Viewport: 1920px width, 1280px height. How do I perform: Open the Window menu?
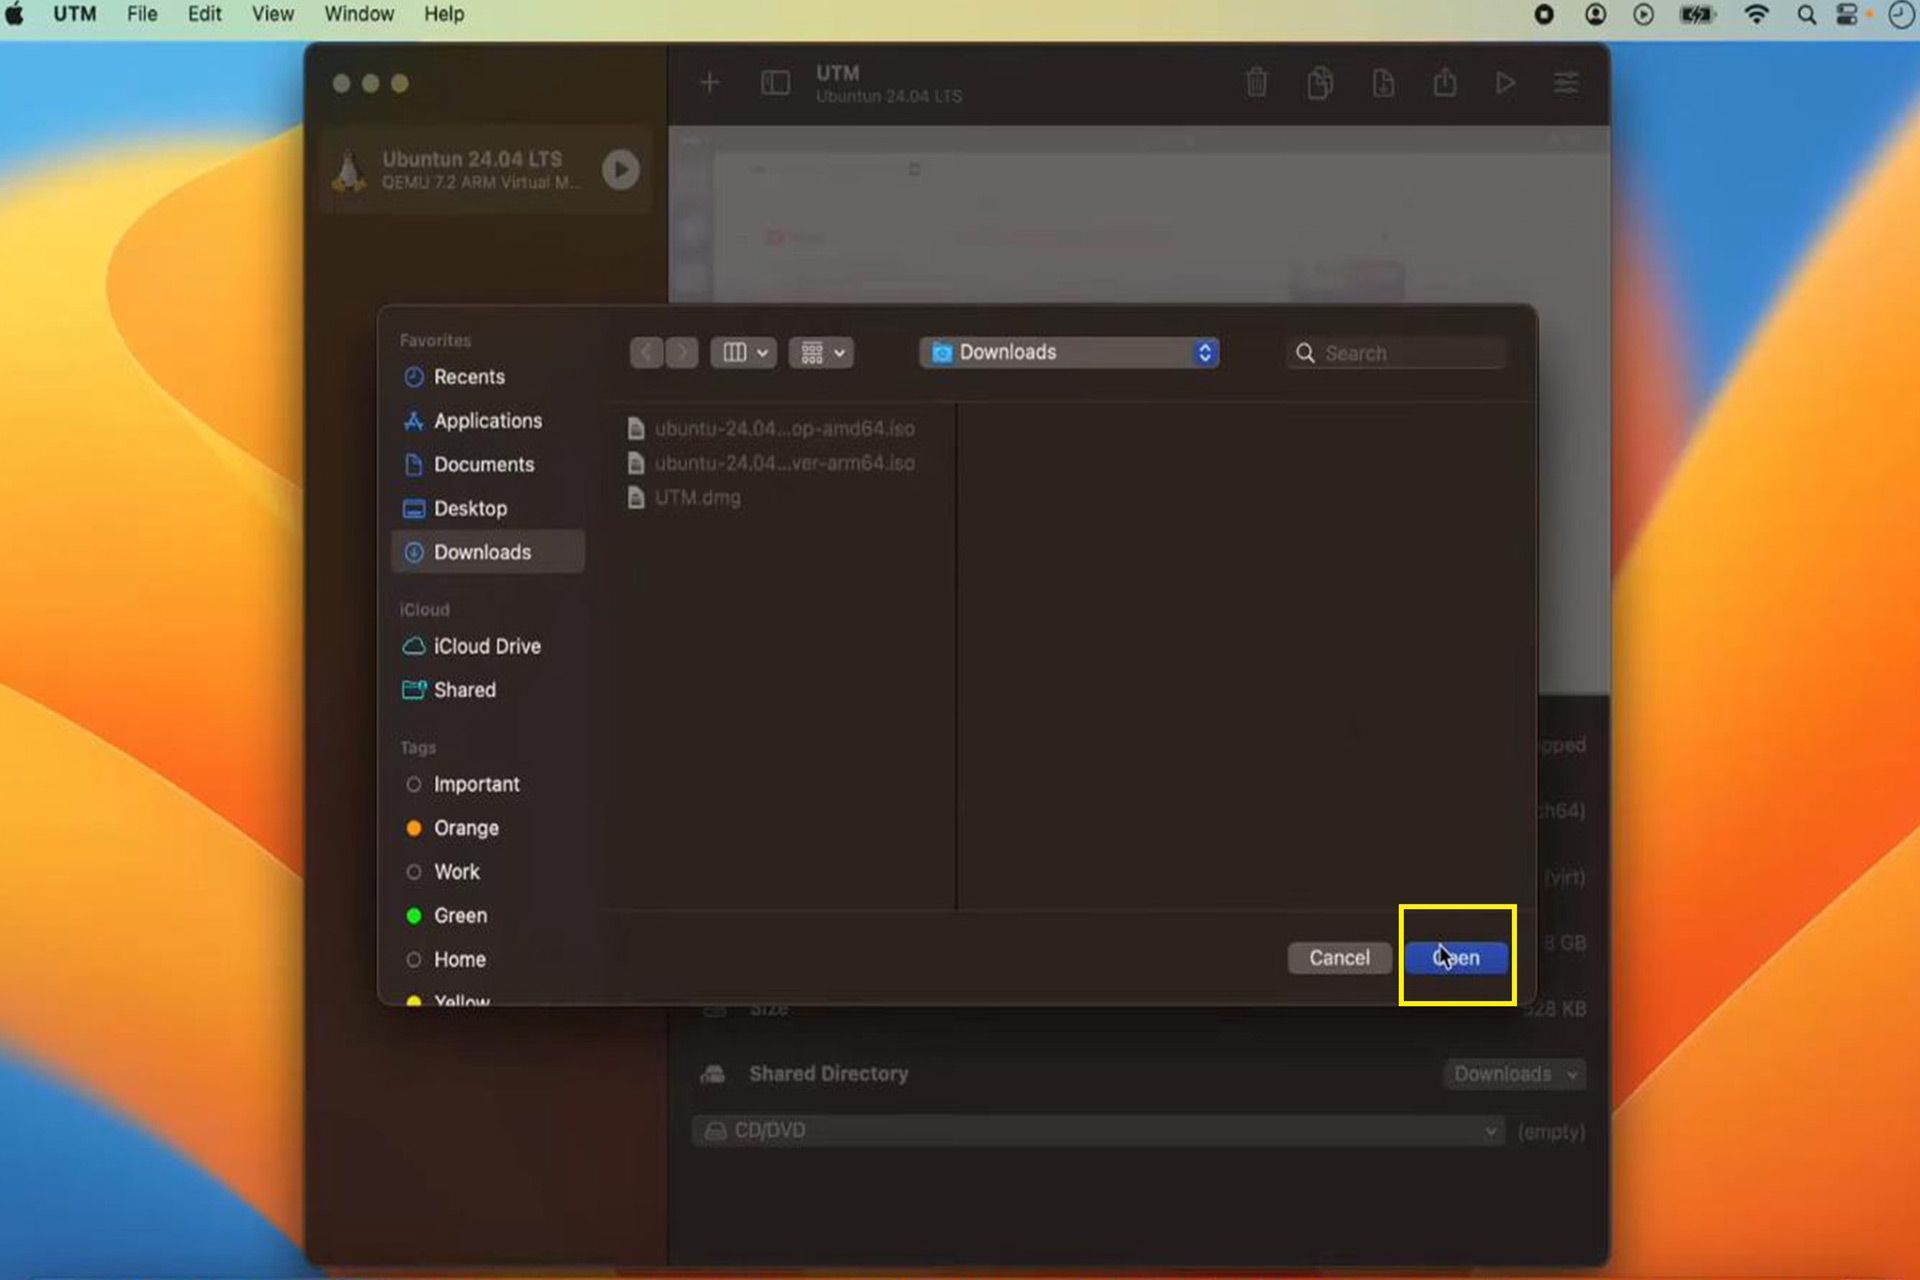(359, 15)
